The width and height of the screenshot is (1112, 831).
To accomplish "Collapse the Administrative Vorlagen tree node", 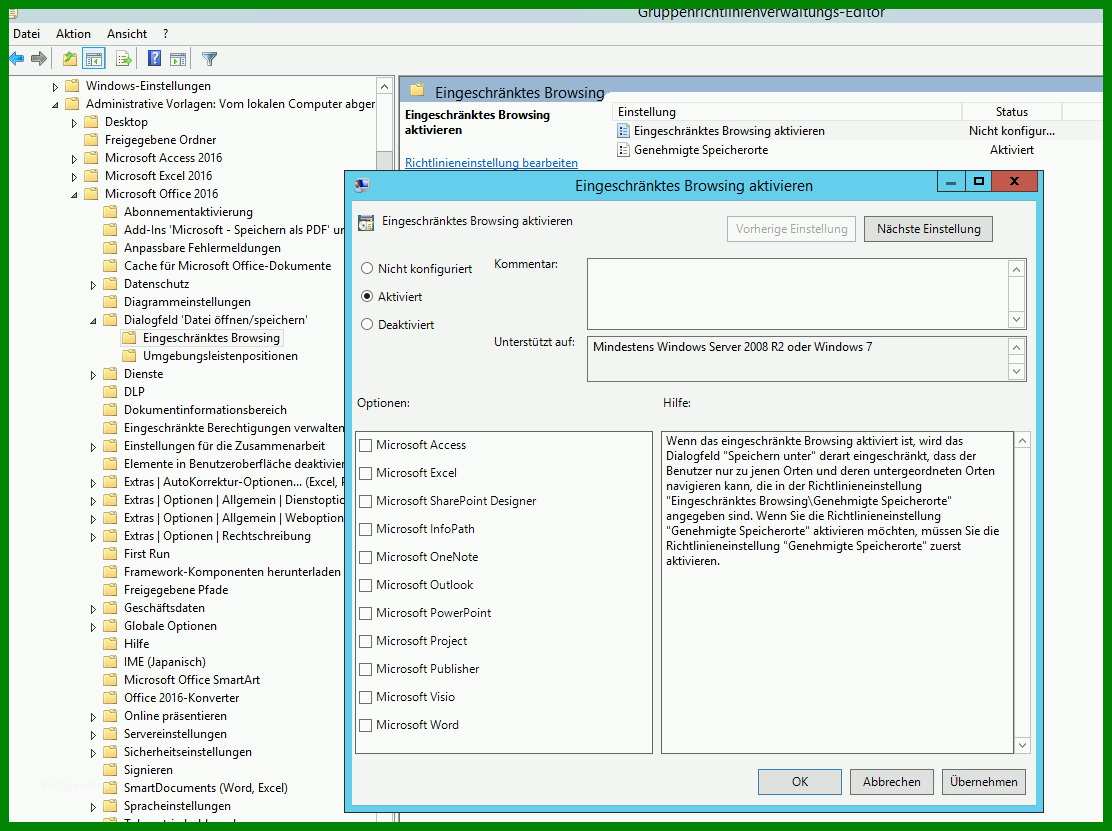I will point(55,105).
